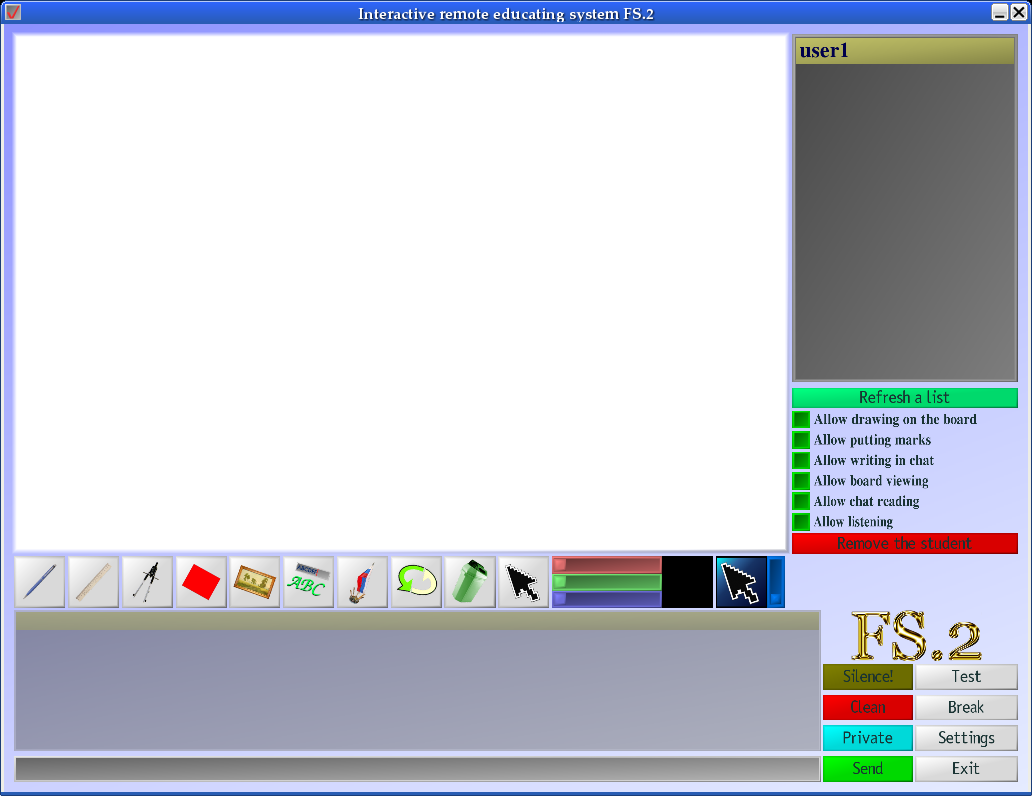Screen dimensions: 1032x796
Task: Select the framed picture insert tool
Action: (x=255, y=582)
